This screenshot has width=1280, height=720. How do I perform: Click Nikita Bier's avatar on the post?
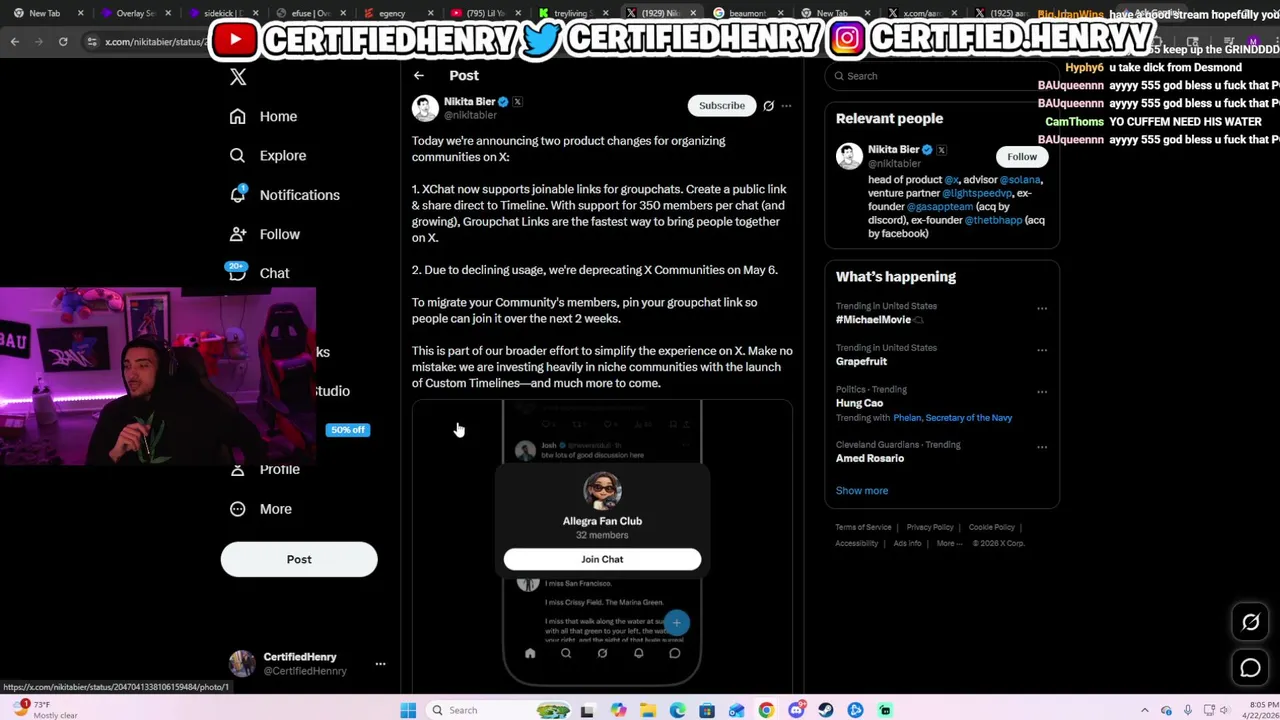click(425, 108)
